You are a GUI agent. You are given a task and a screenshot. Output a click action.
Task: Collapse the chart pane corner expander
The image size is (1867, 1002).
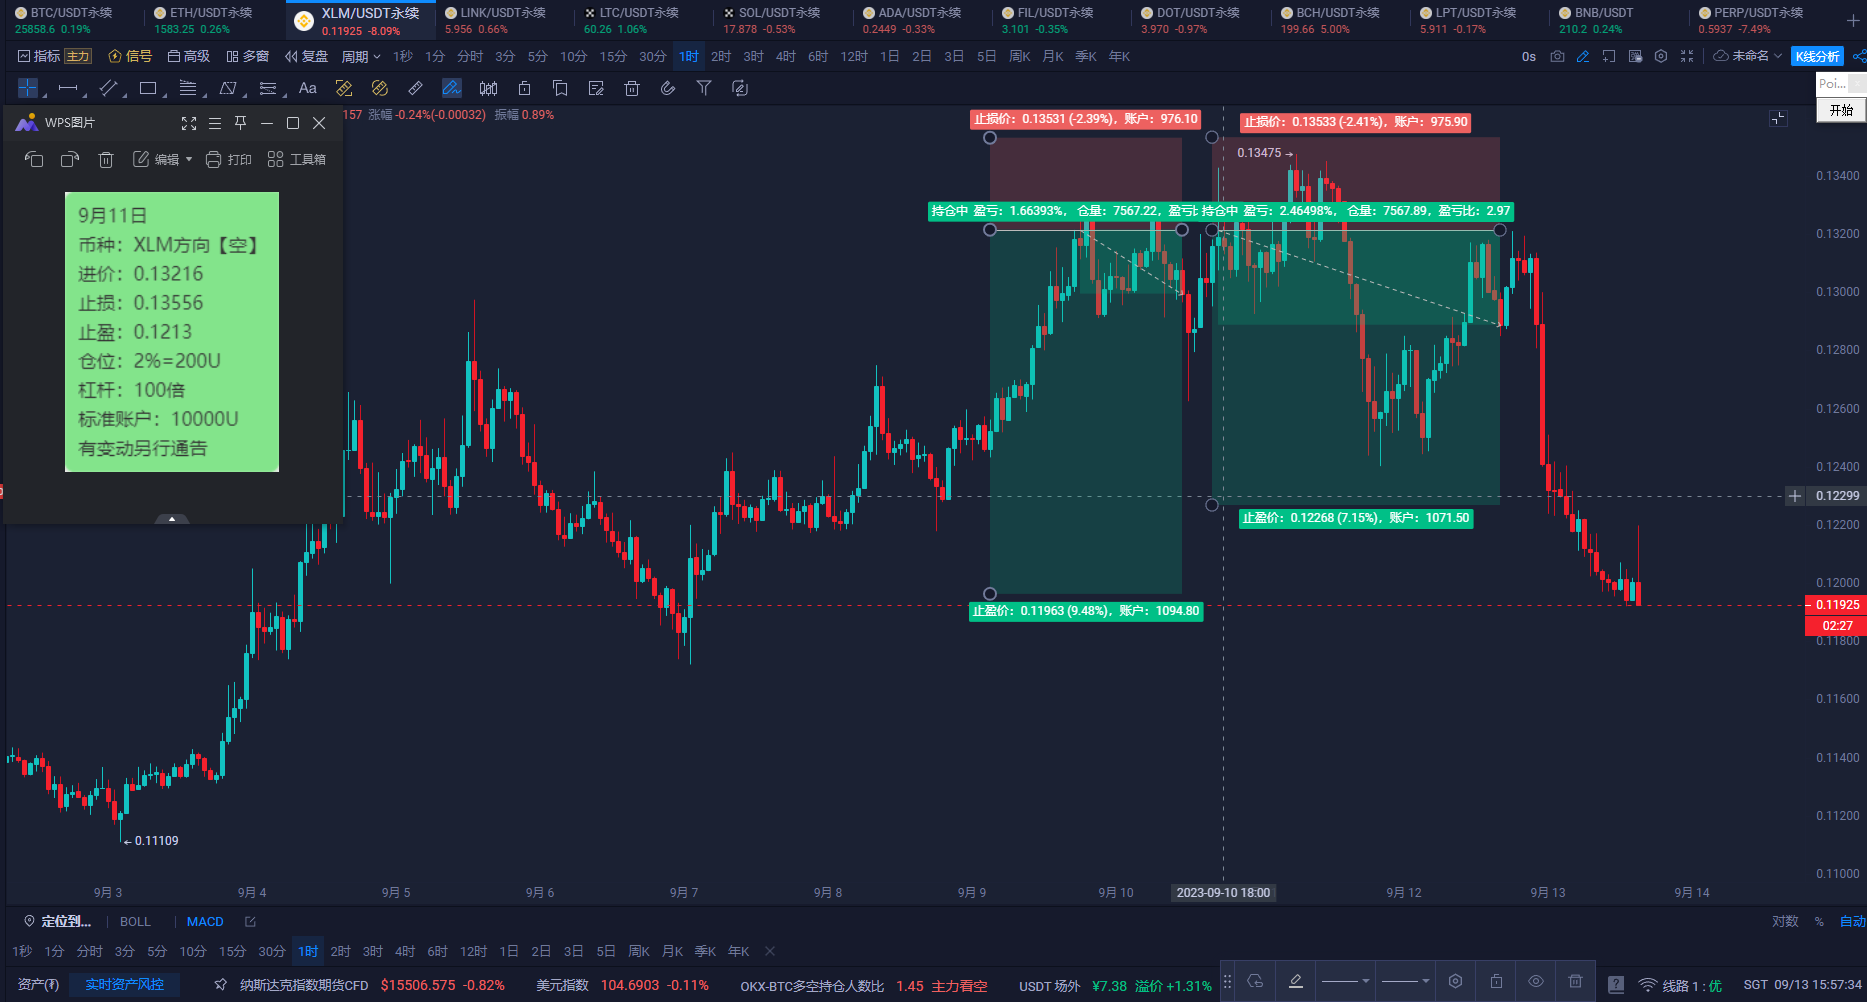click(x=1778, y=118)
